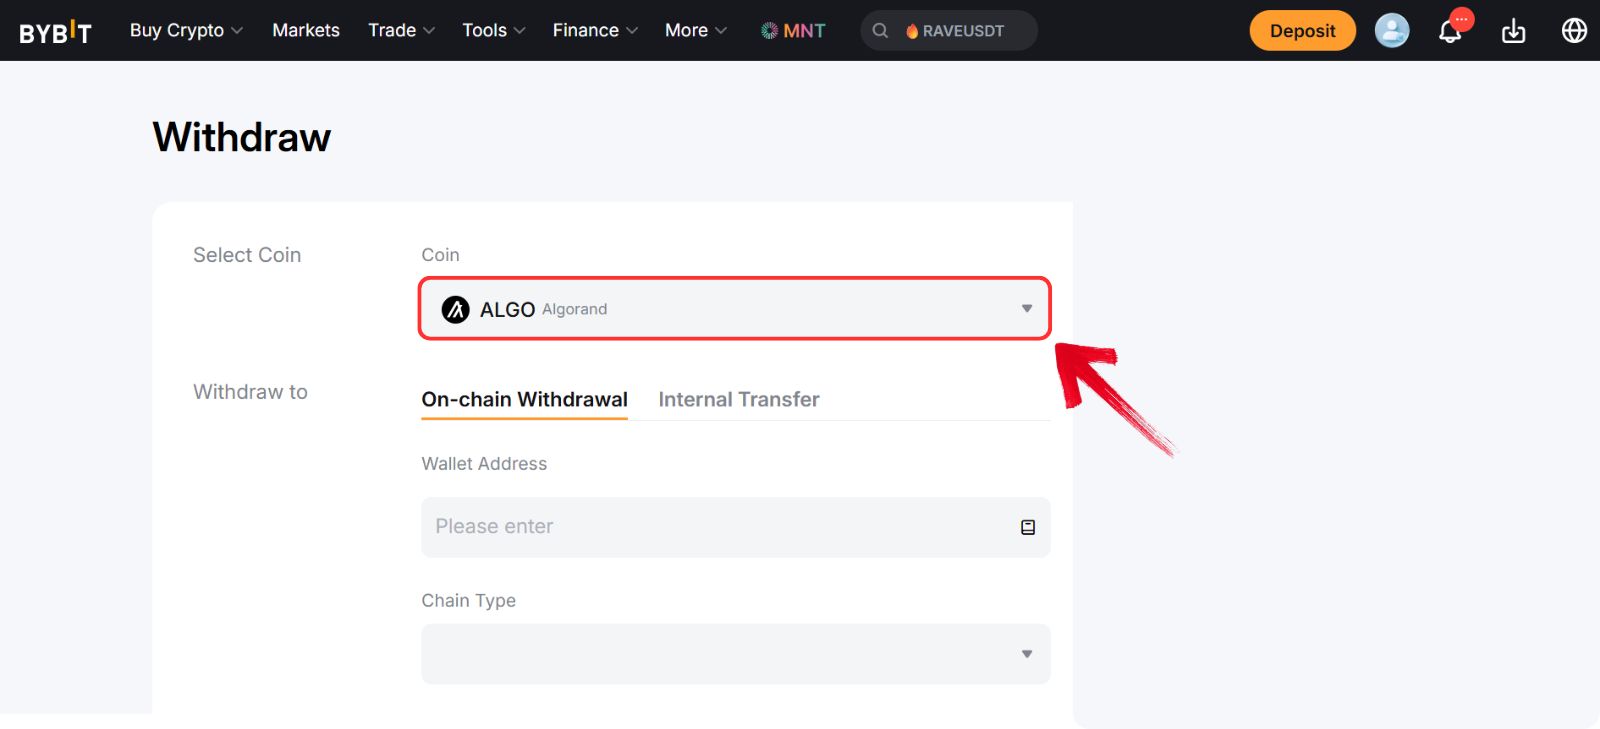
Task: Open the ALGO coin selector dropdown
Action: coord(735,308)
